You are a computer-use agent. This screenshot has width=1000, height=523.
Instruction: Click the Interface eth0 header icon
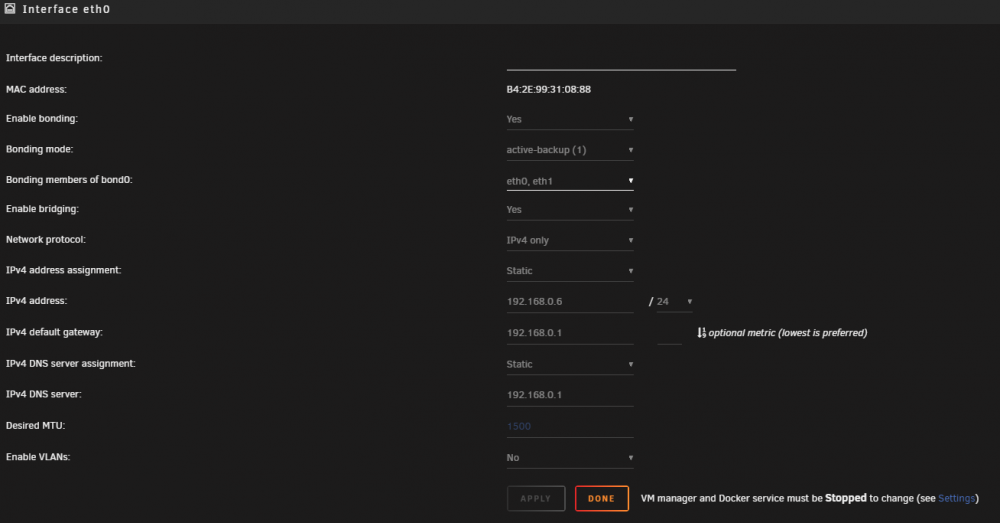coord(10,8)
